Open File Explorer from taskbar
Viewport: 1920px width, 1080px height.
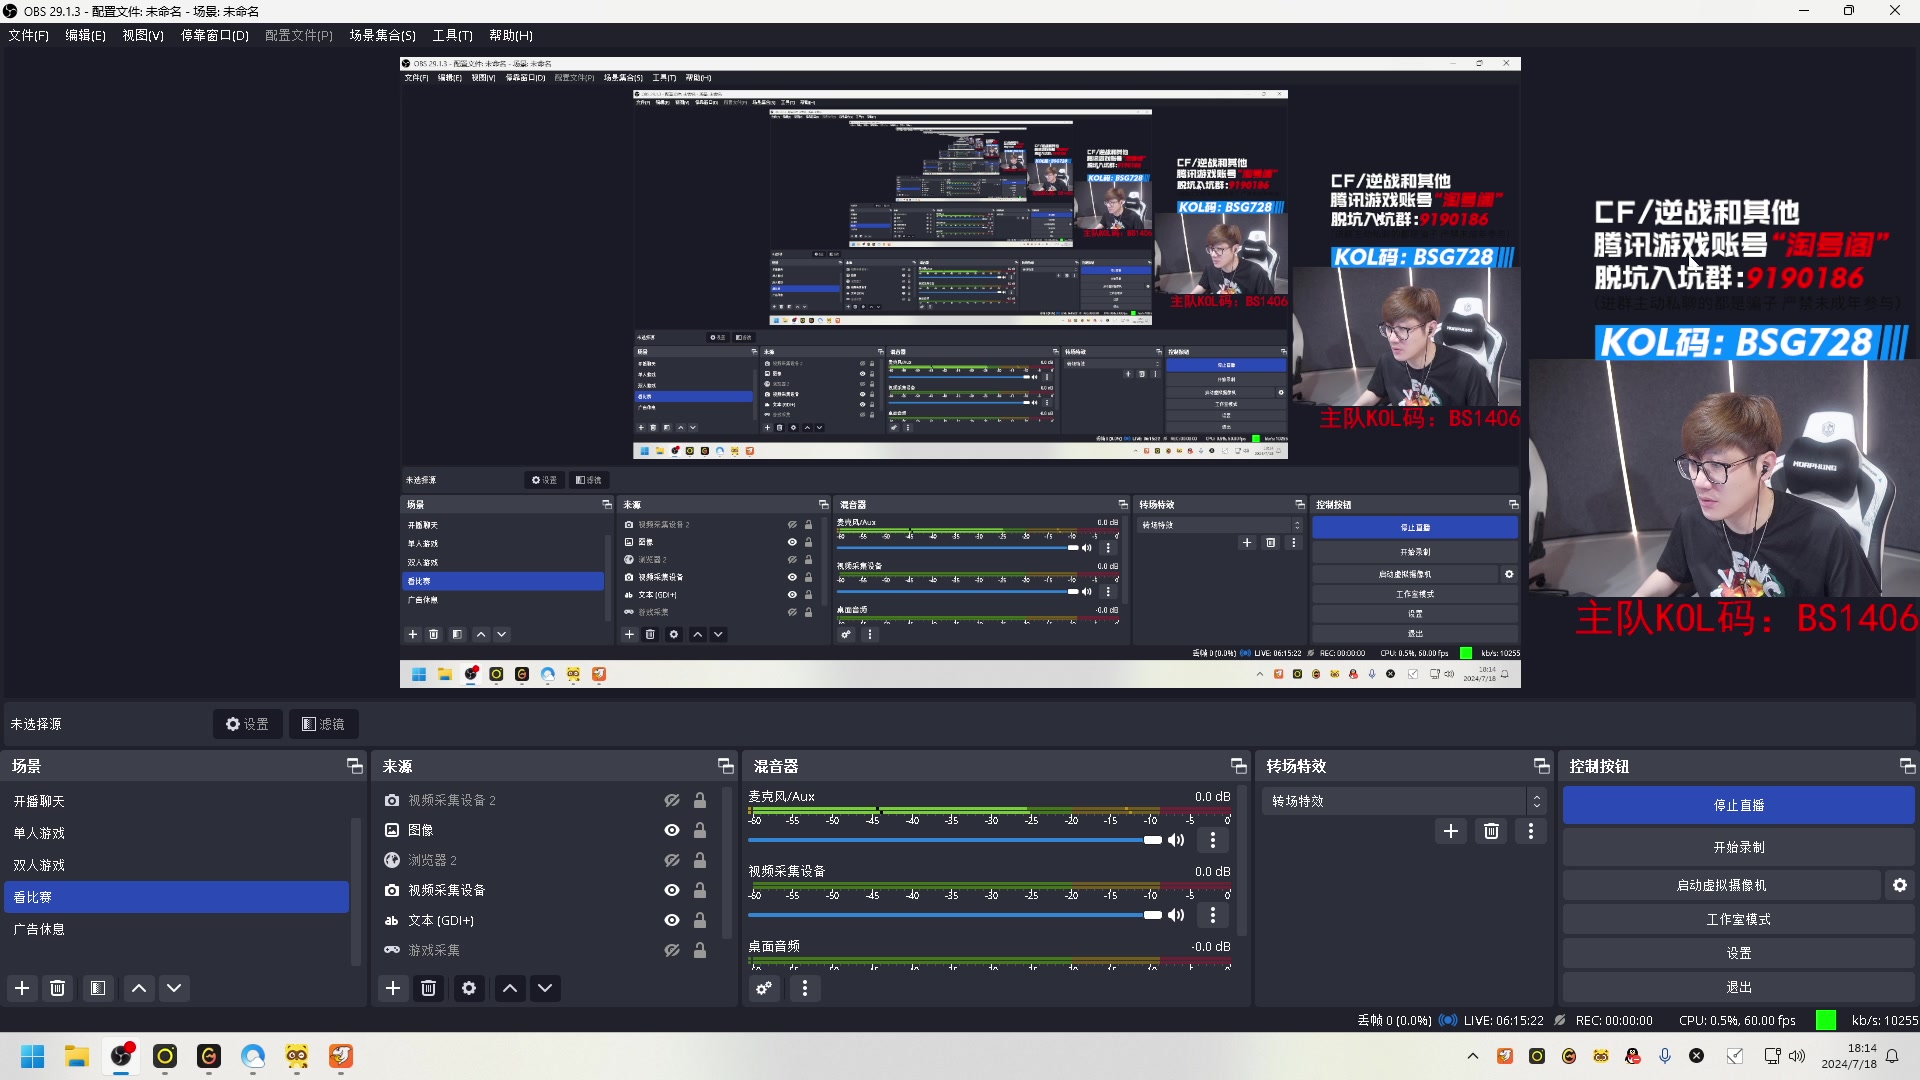pyautogui.click(x=77, y=1056)
